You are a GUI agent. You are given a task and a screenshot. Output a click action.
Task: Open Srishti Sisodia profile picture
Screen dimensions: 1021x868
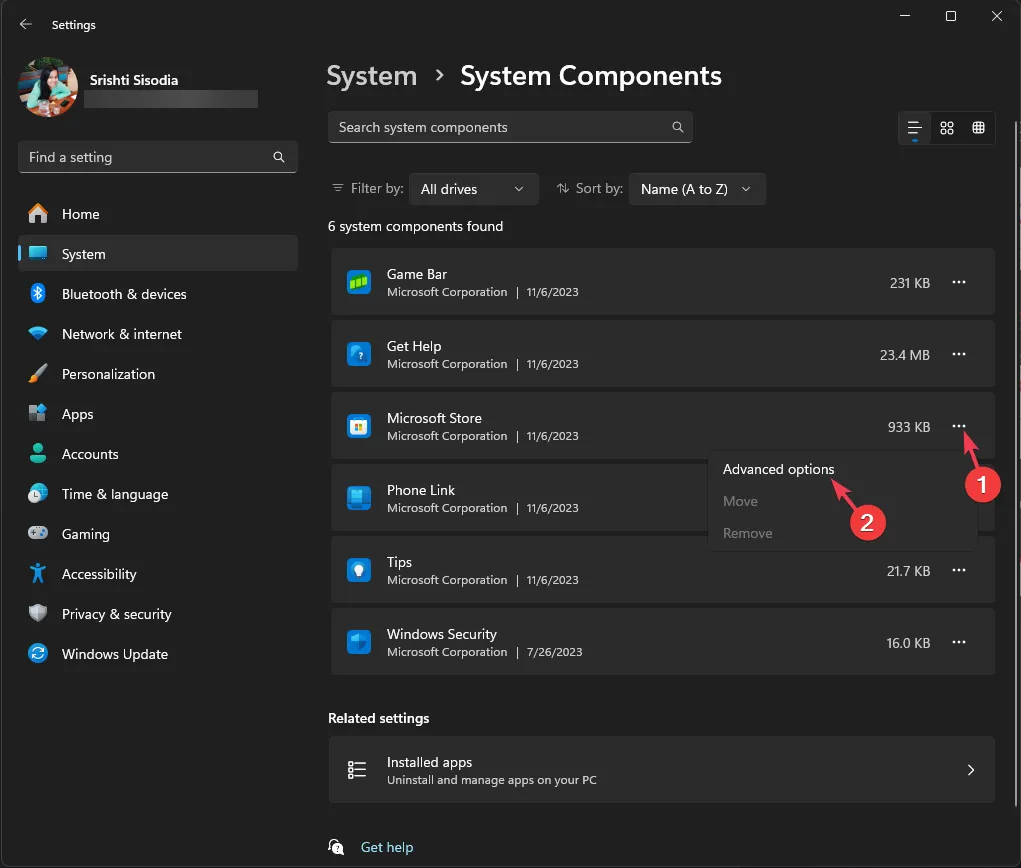point(48,87)
